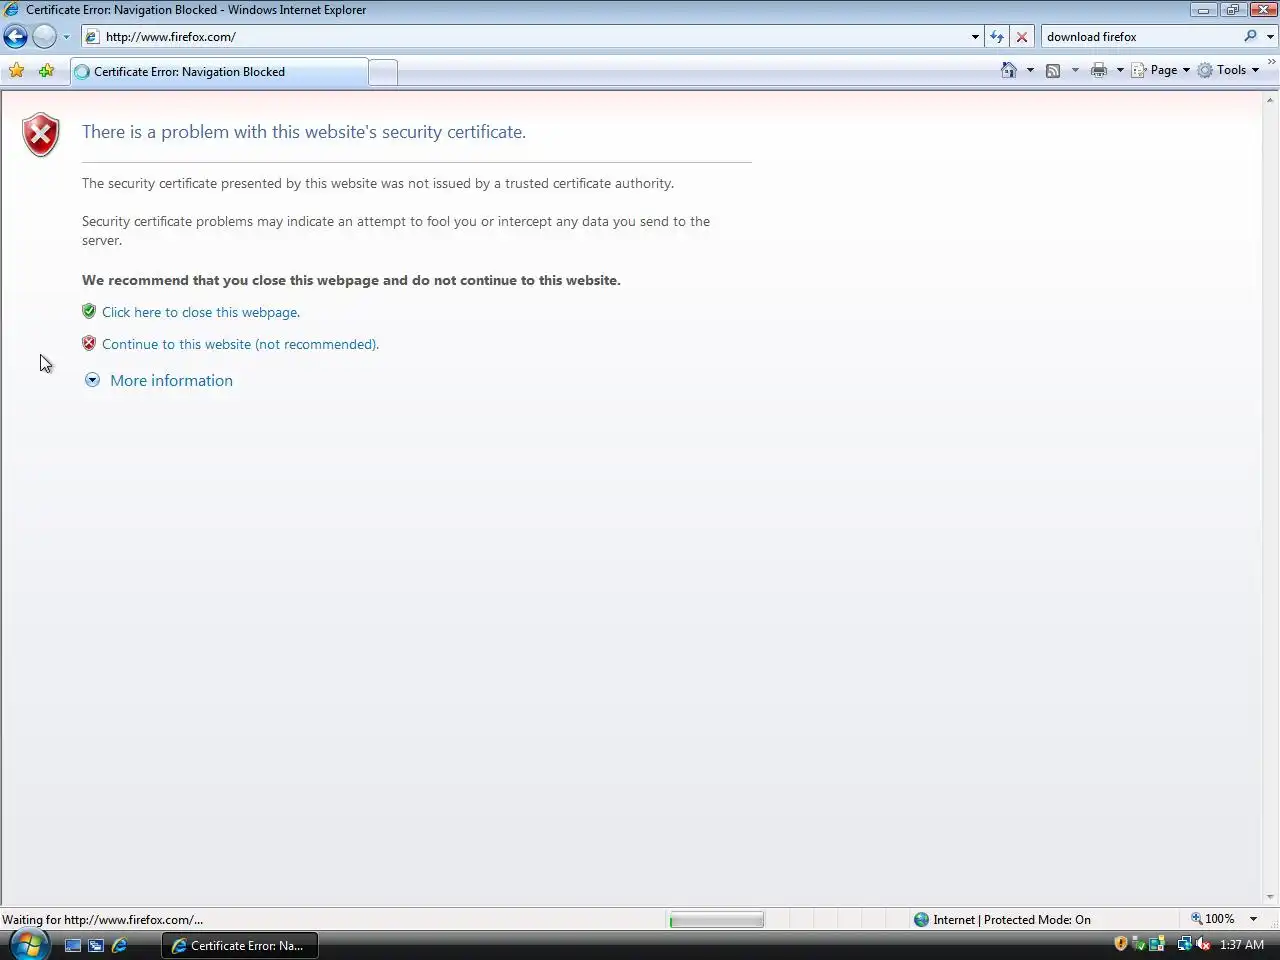Open the search provider options dropdown
This screenshot has width=1280, height=960.
(x=1270, y=37)
